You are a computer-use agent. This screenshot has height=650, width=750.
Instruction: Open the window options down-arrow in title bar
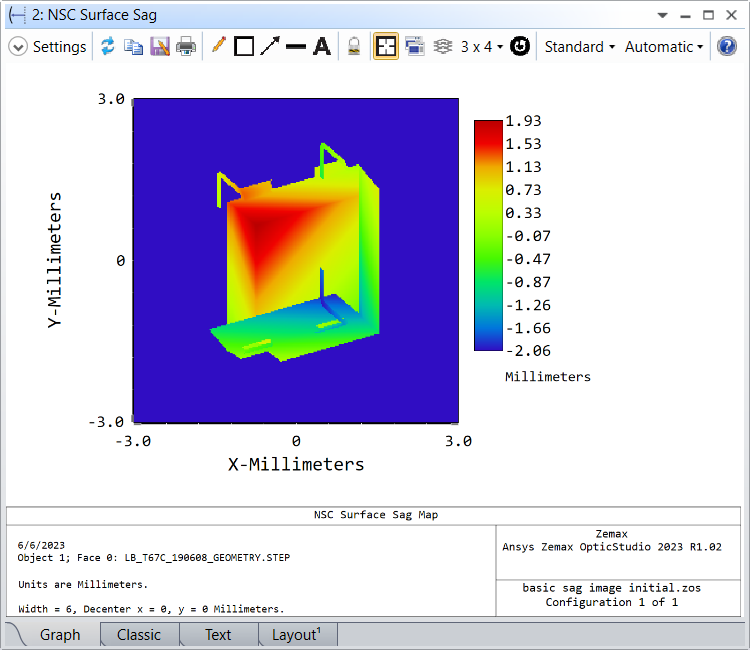coord(662,15)
